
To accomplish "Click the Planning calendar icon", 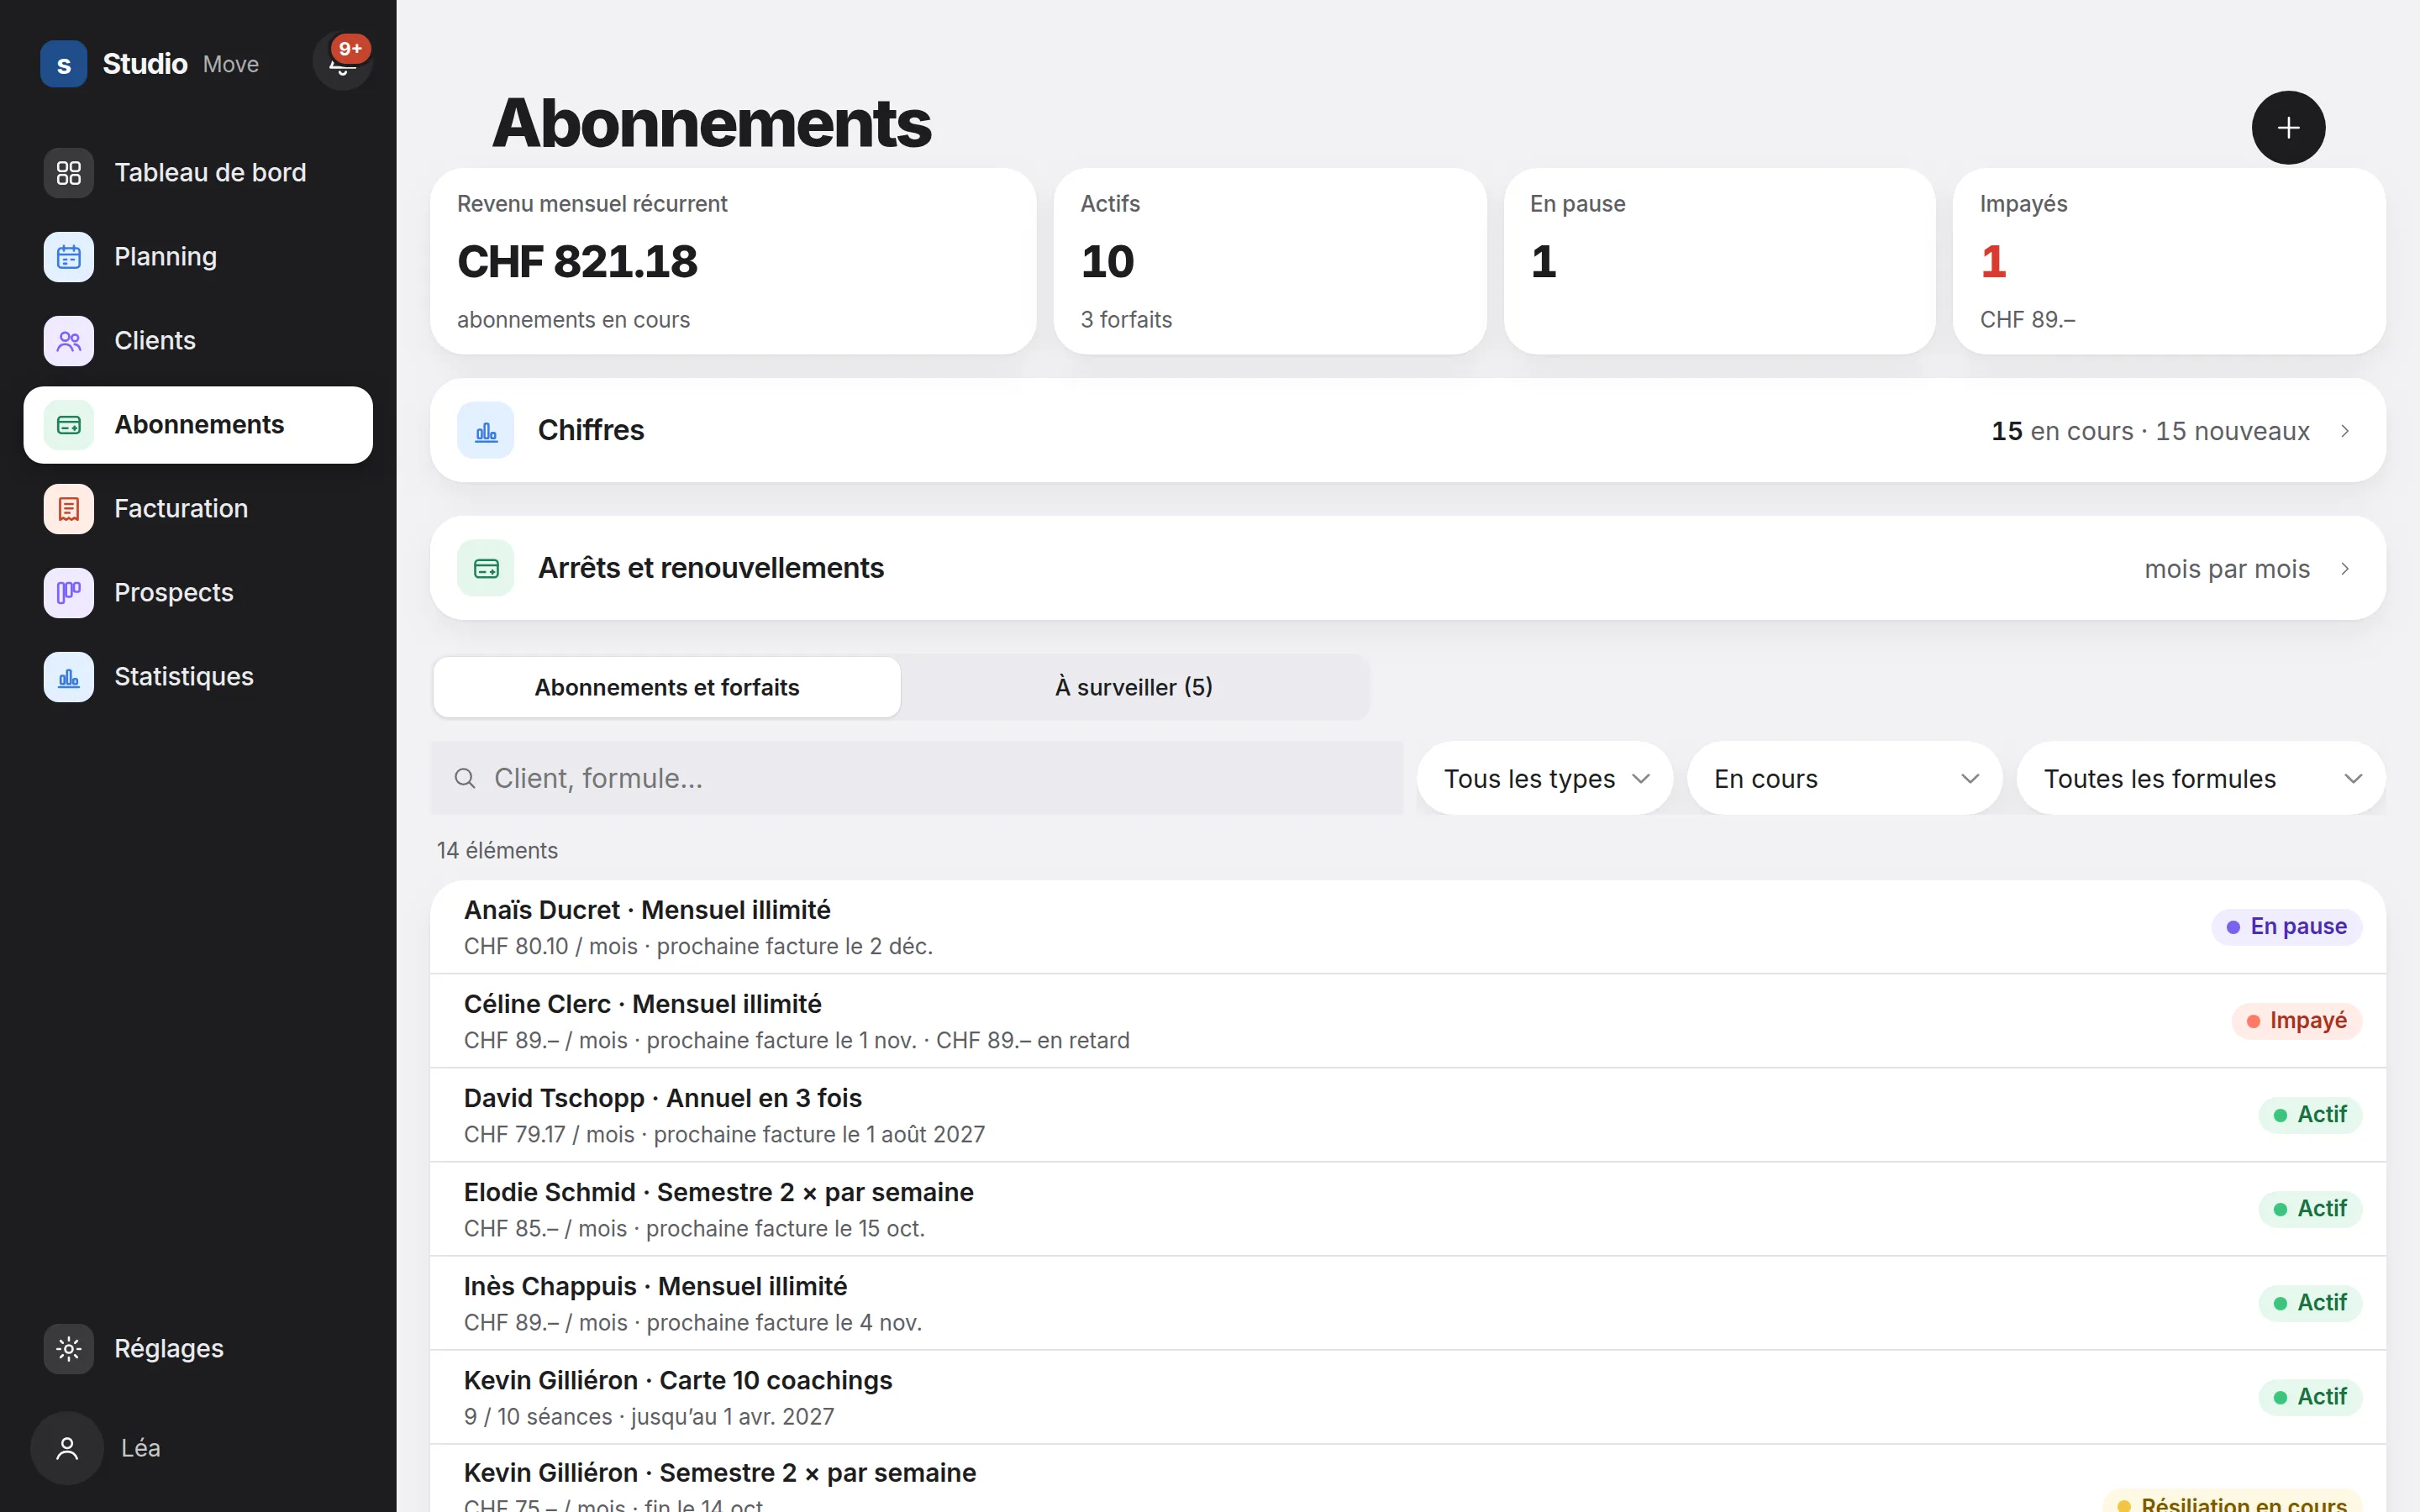I will point(69,257).
